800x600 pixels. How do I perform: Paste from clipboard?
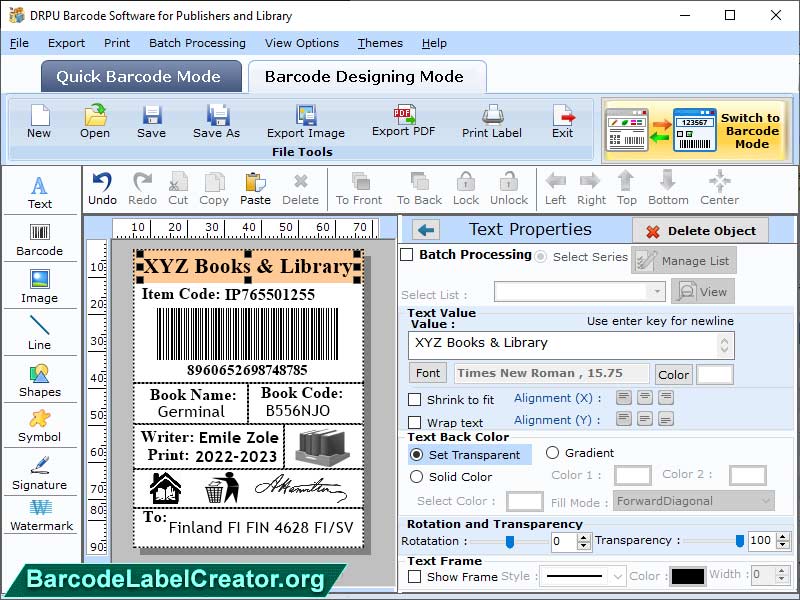pyautogui.click(x=255, y=189)
